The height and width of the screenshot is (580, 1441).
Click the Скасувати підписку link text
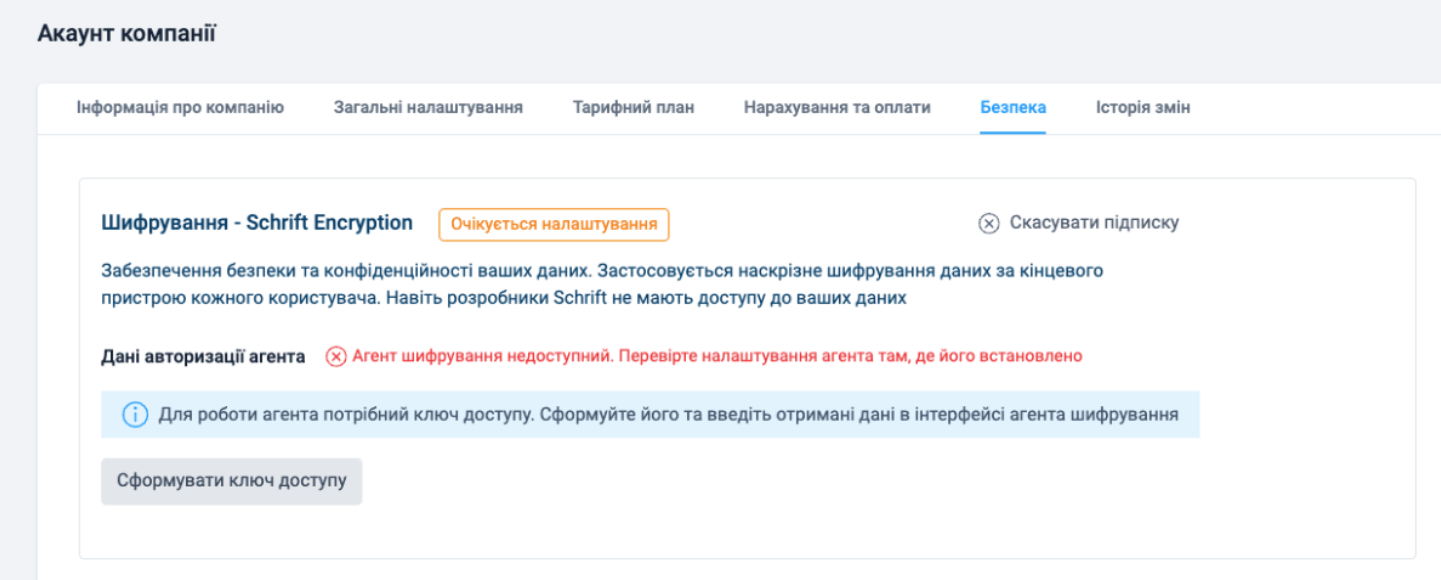tap(1094, 223)
